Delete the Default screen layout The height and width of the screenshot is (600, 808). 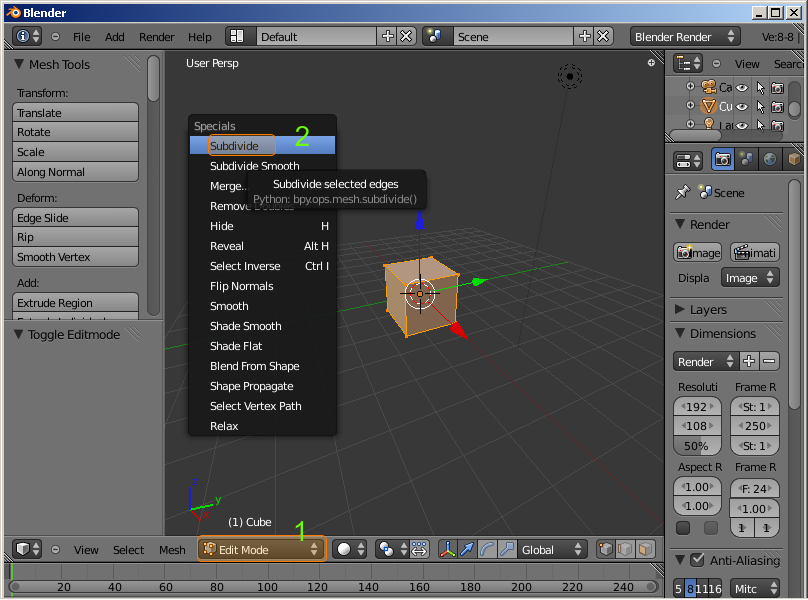(407, 37)
